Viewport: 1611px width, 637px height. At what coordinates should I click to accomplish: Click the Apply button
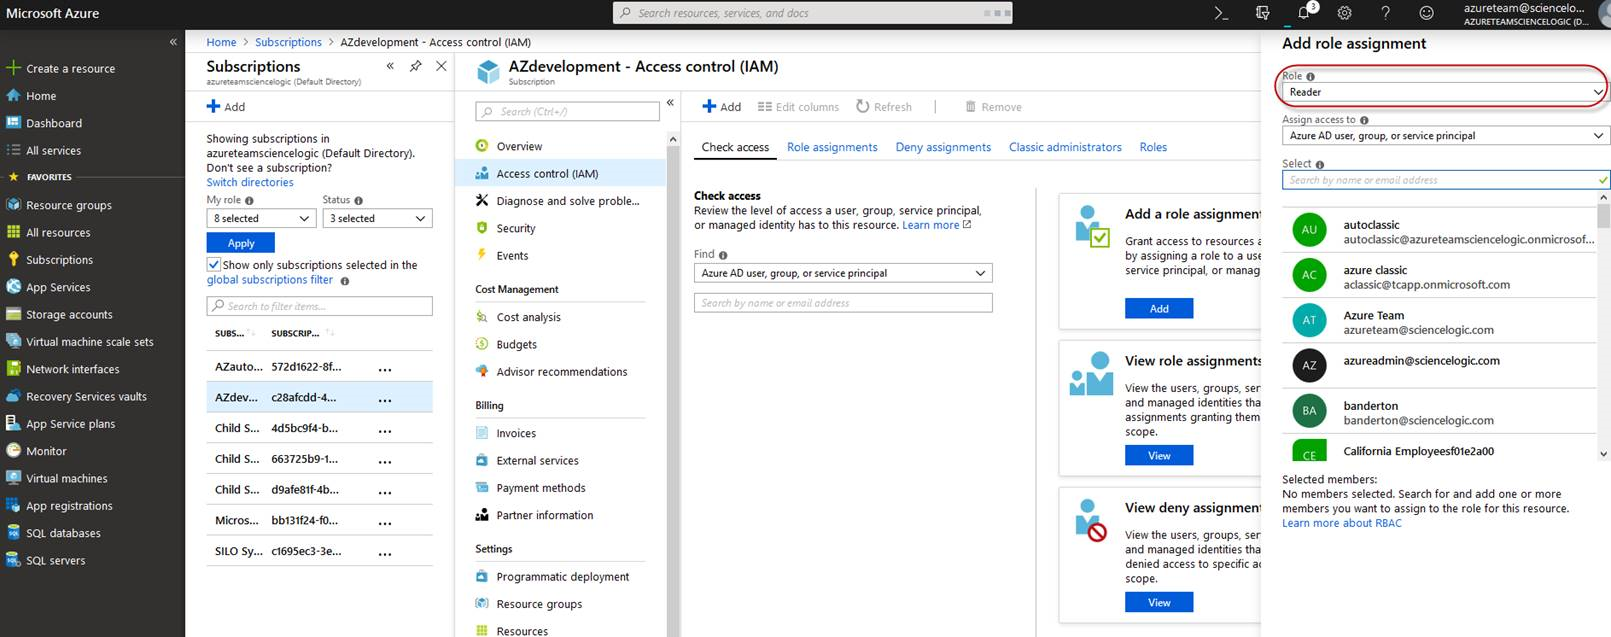coord(241,243)
